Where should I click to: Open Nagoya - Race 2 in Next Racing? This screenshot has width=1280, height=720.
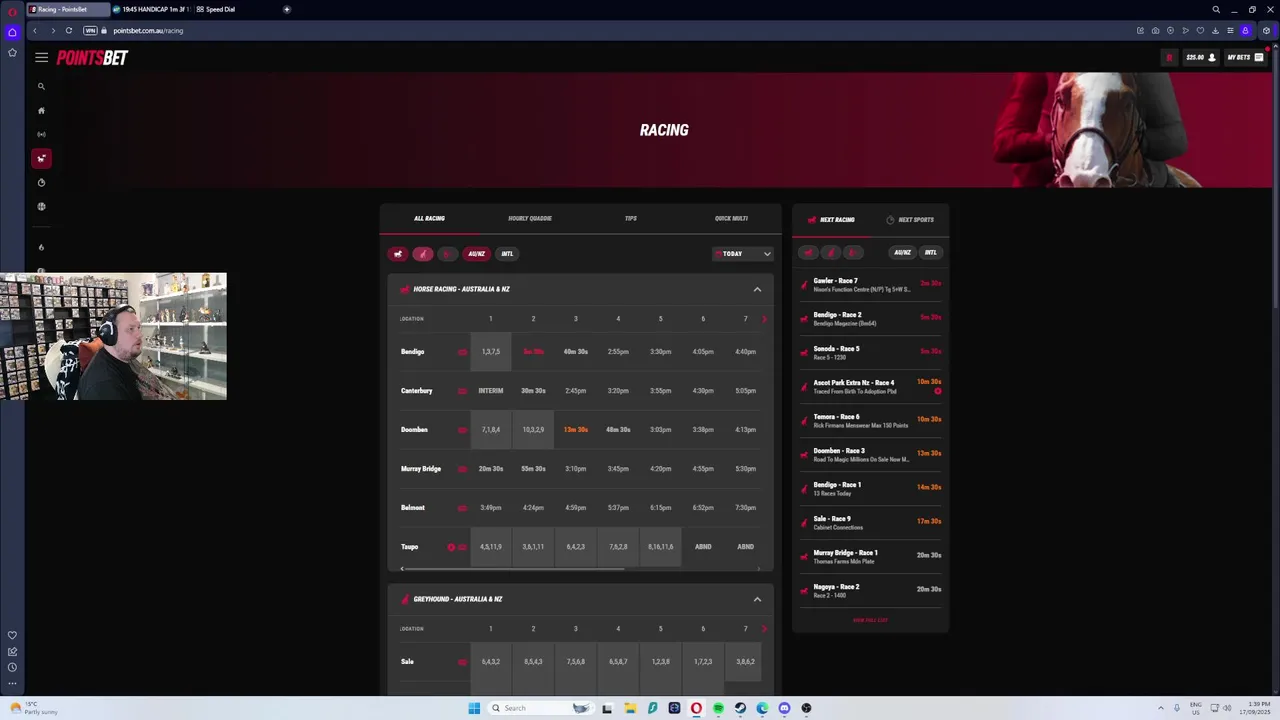pos(870,591)
